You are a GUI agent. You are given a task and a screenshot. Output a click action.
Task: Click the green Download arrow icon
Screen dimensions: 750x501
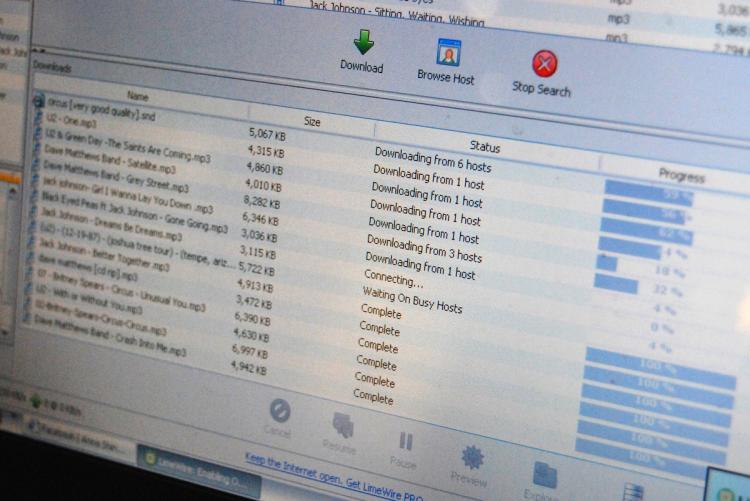tap(363, 43)
